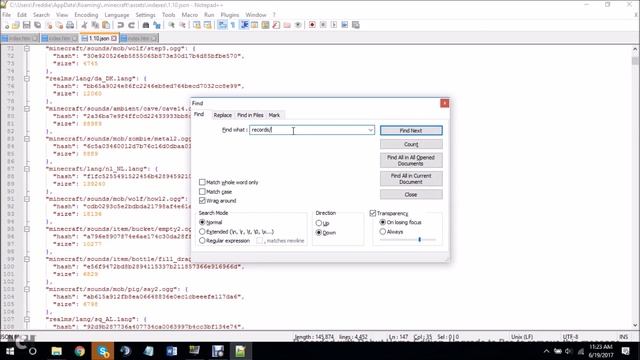Uncheck the Transparency checkbox
The width and height of the screenshot is (640, 360).
pos(373,213)
